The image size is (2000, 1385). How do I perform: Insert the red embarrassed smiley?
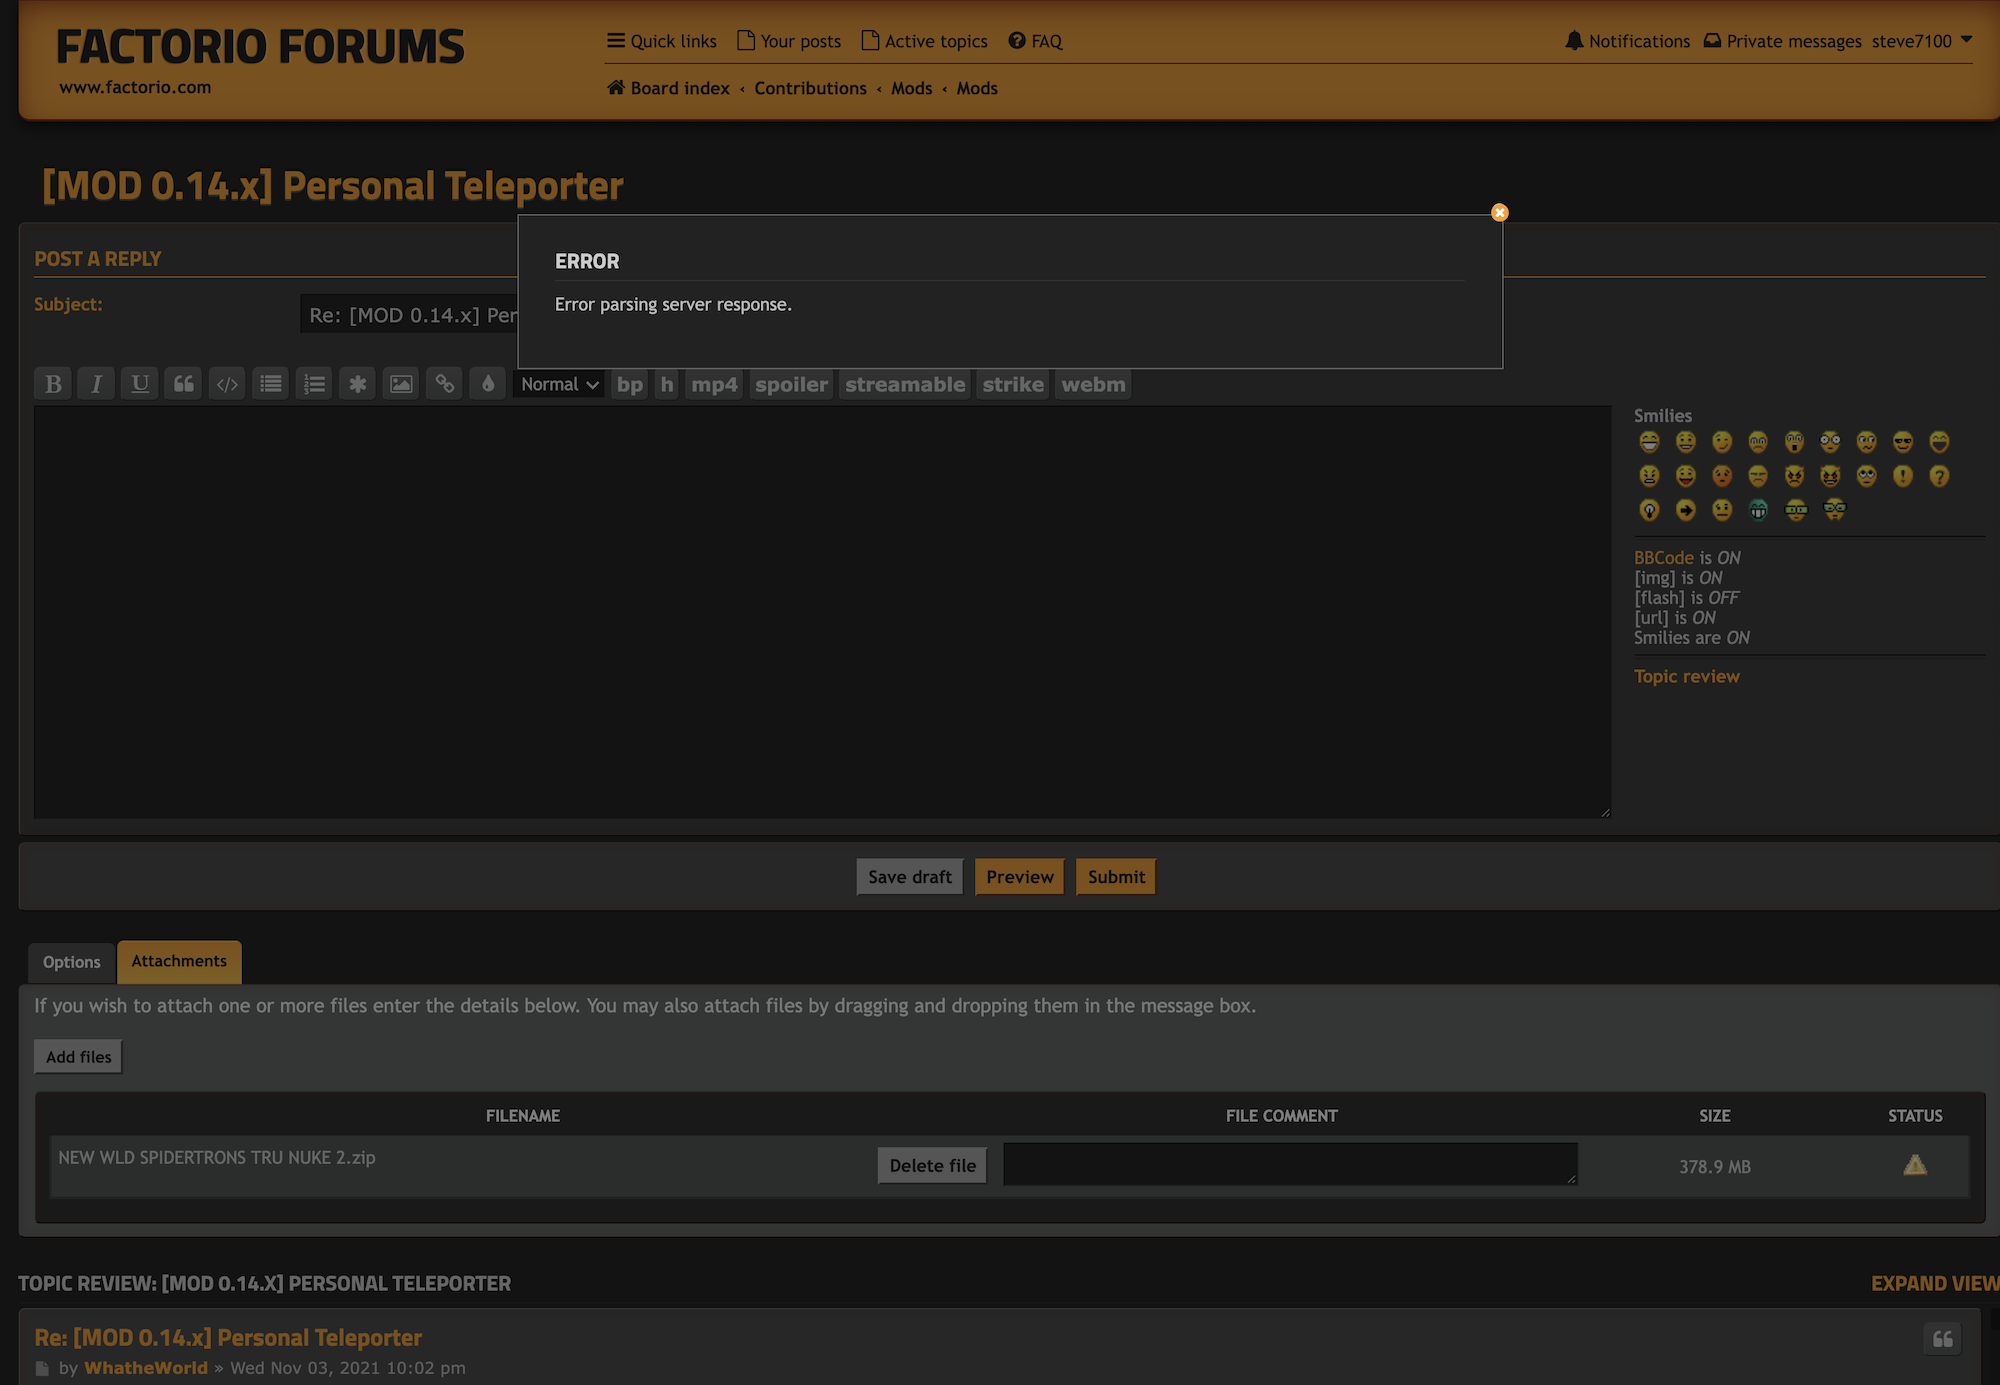pos(1722,476)
